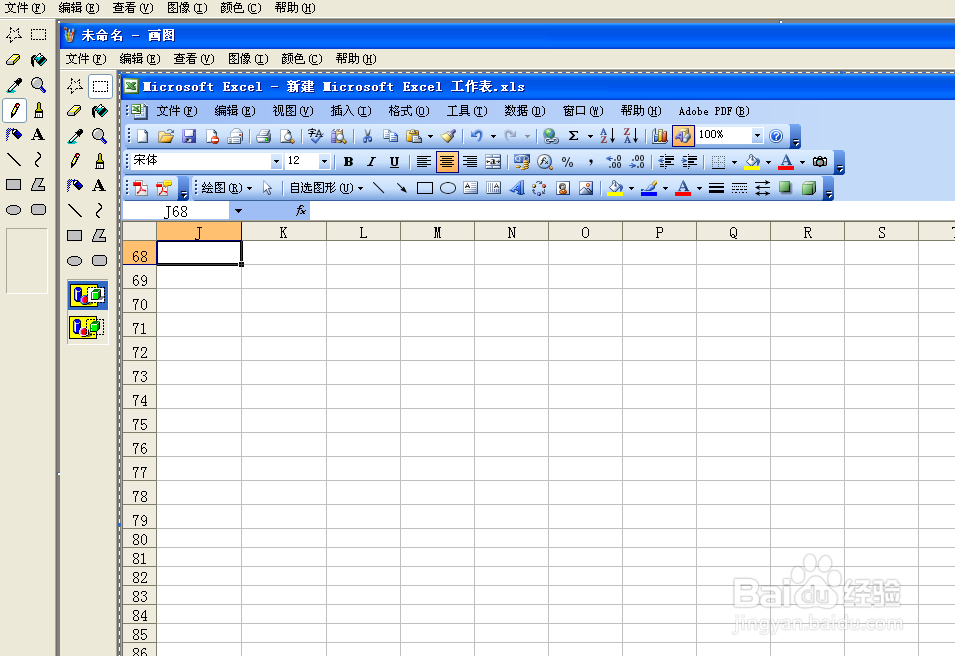Click the Oval shape icon on Excel drawing toolbar
This screenshot has height=656, width=955.
click(x=448, y=188)
